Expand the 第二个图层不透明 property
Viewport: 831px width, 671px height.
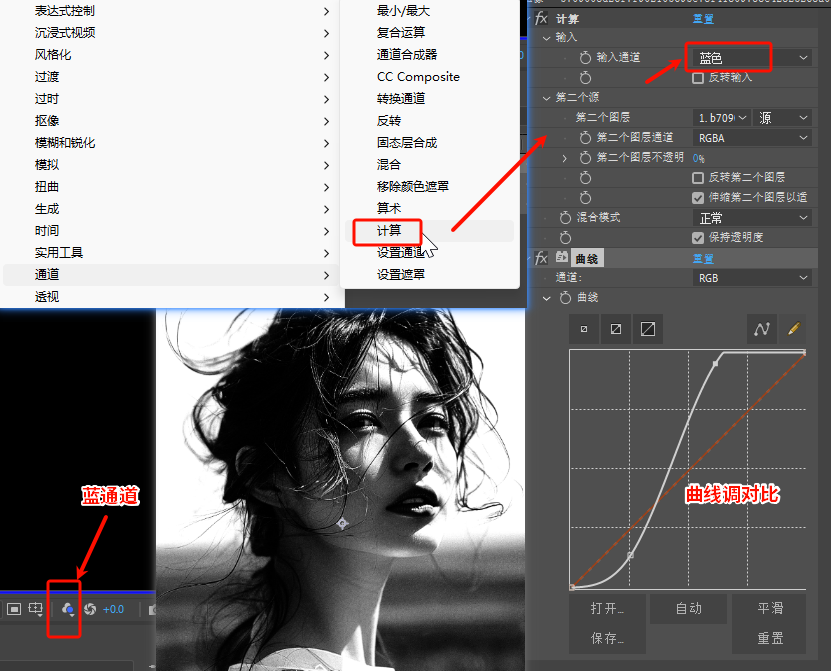[x=564, y=158]
